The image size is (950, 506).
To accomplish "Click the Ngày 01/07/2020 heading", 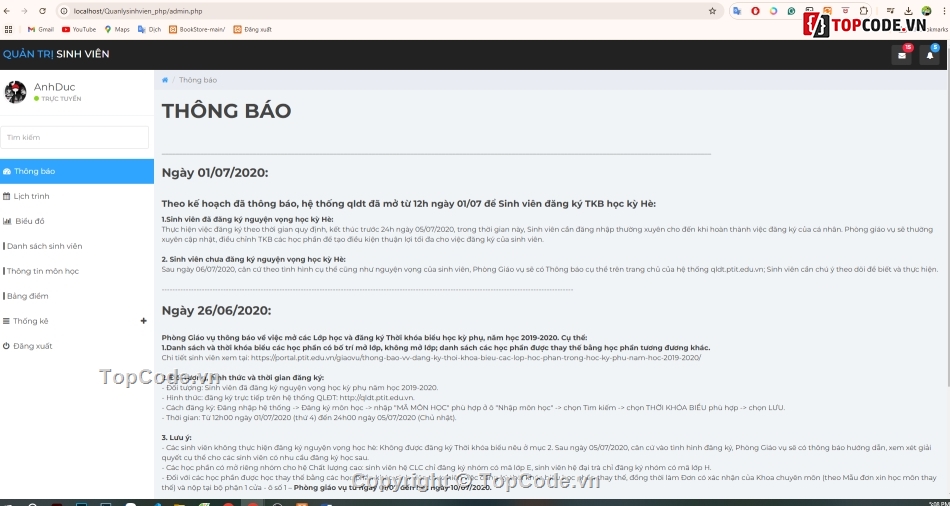I will 214,173.
